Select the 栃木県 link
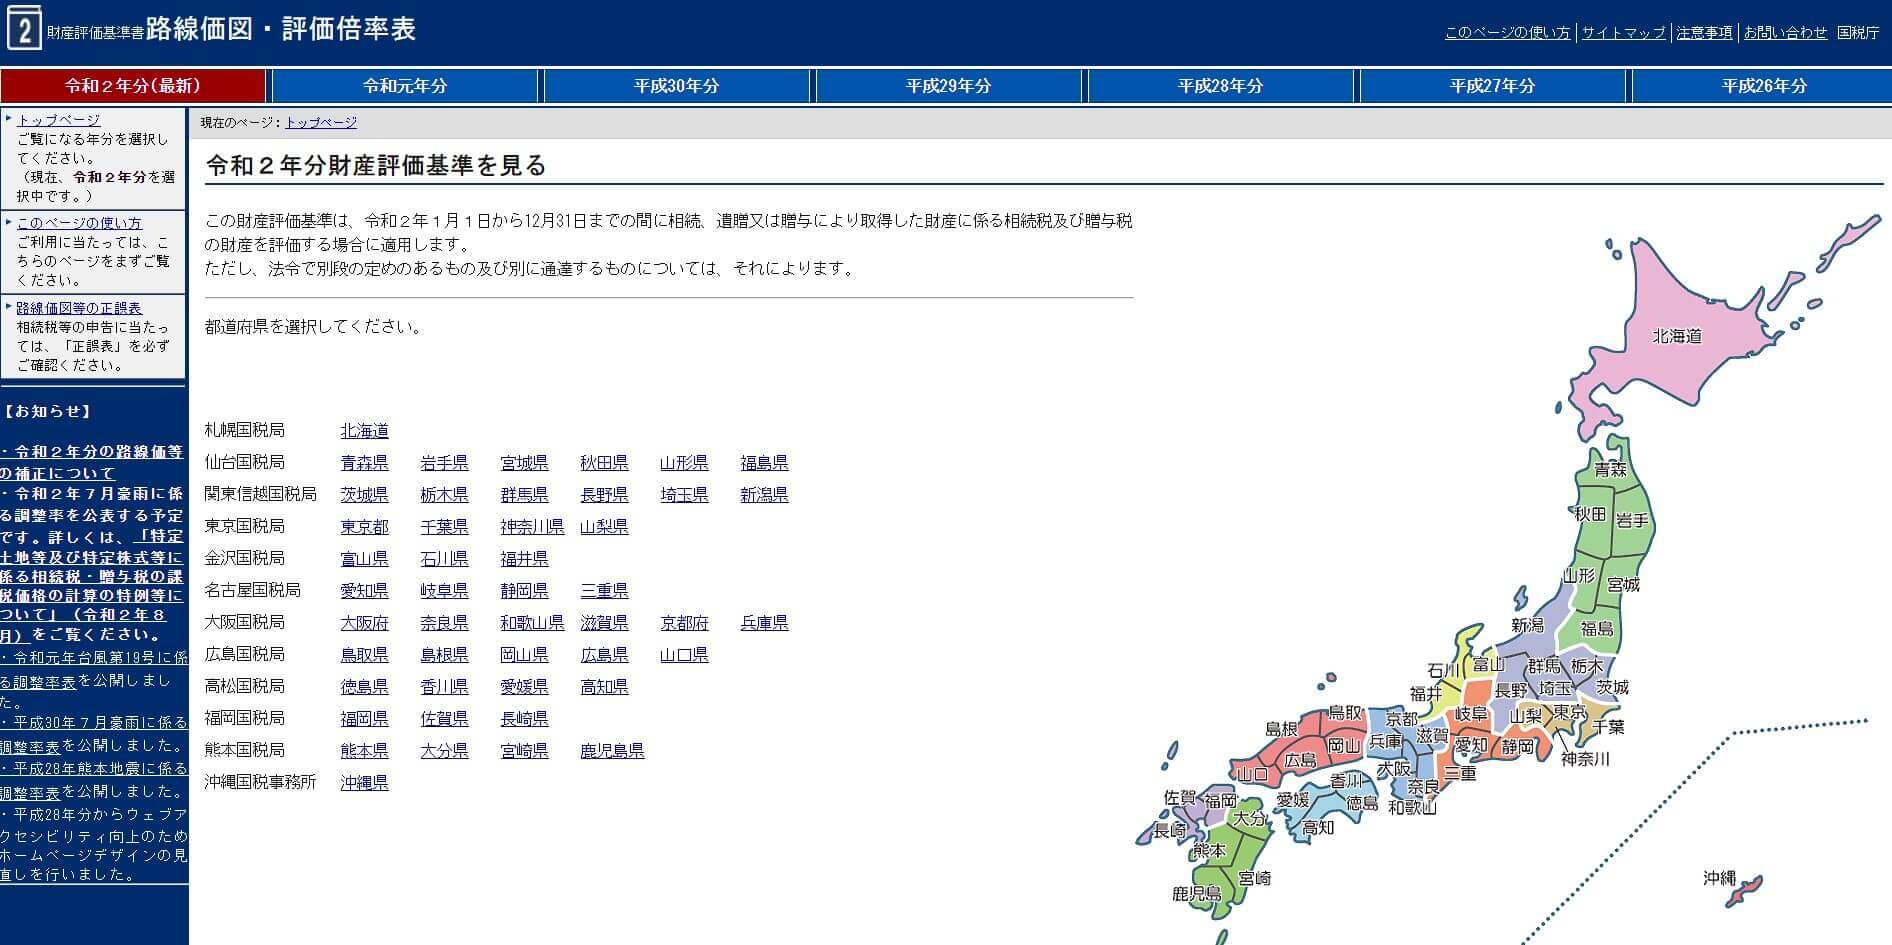This screenshot has height=945, width=1892. pyautogui.click(x=444, y=495)
